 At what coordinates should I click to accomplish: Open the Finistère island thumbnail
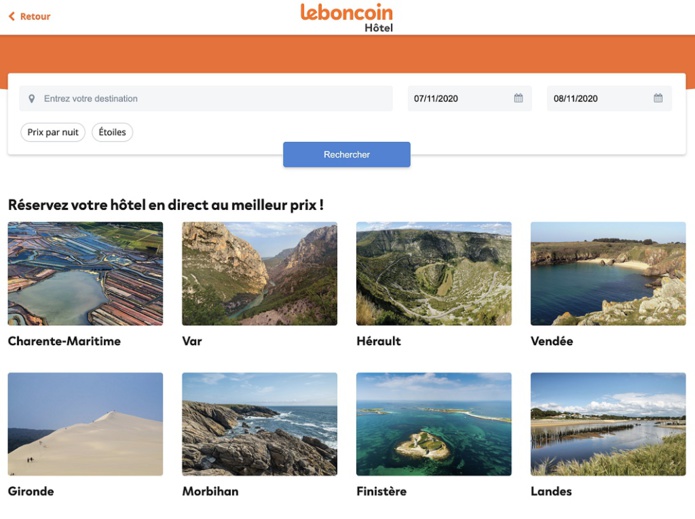[433, 424]
